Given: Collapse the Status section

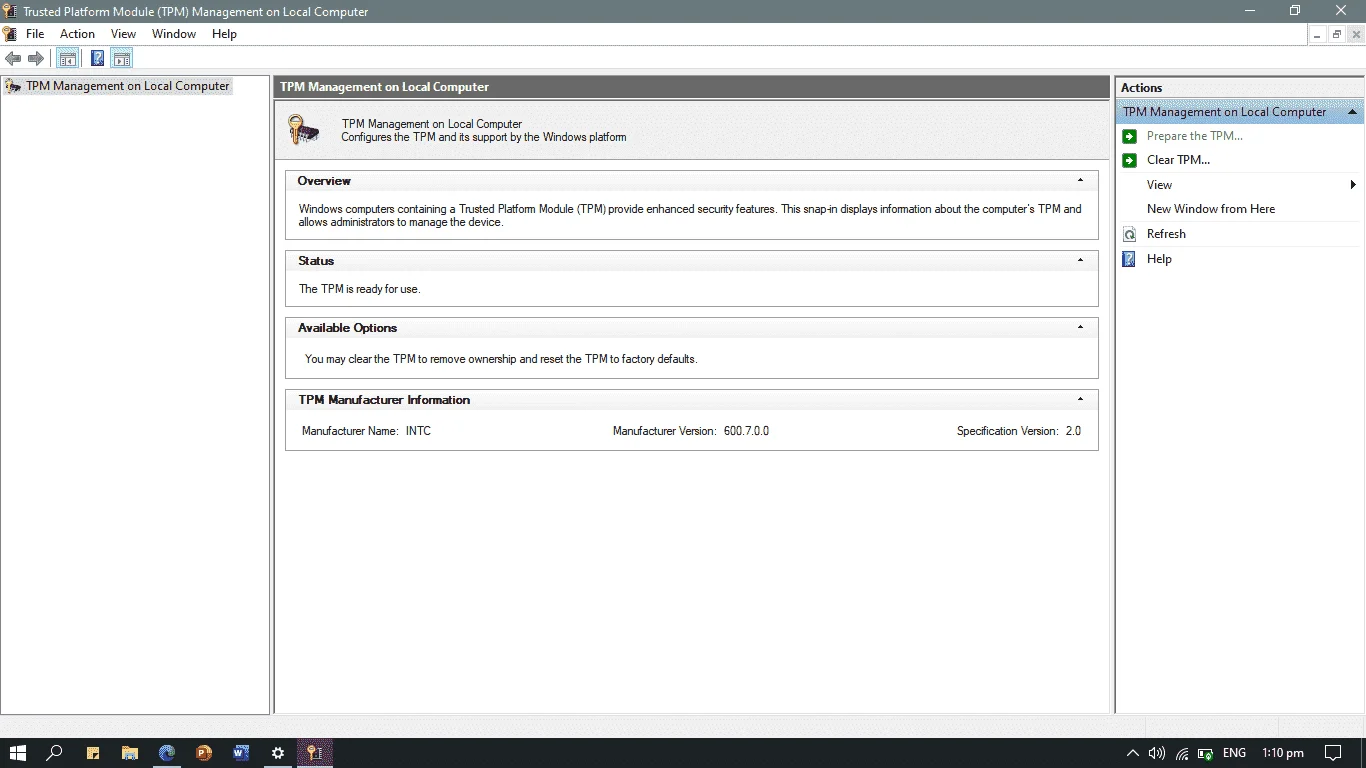Looking at the screenshot, I should (1080, 260).
